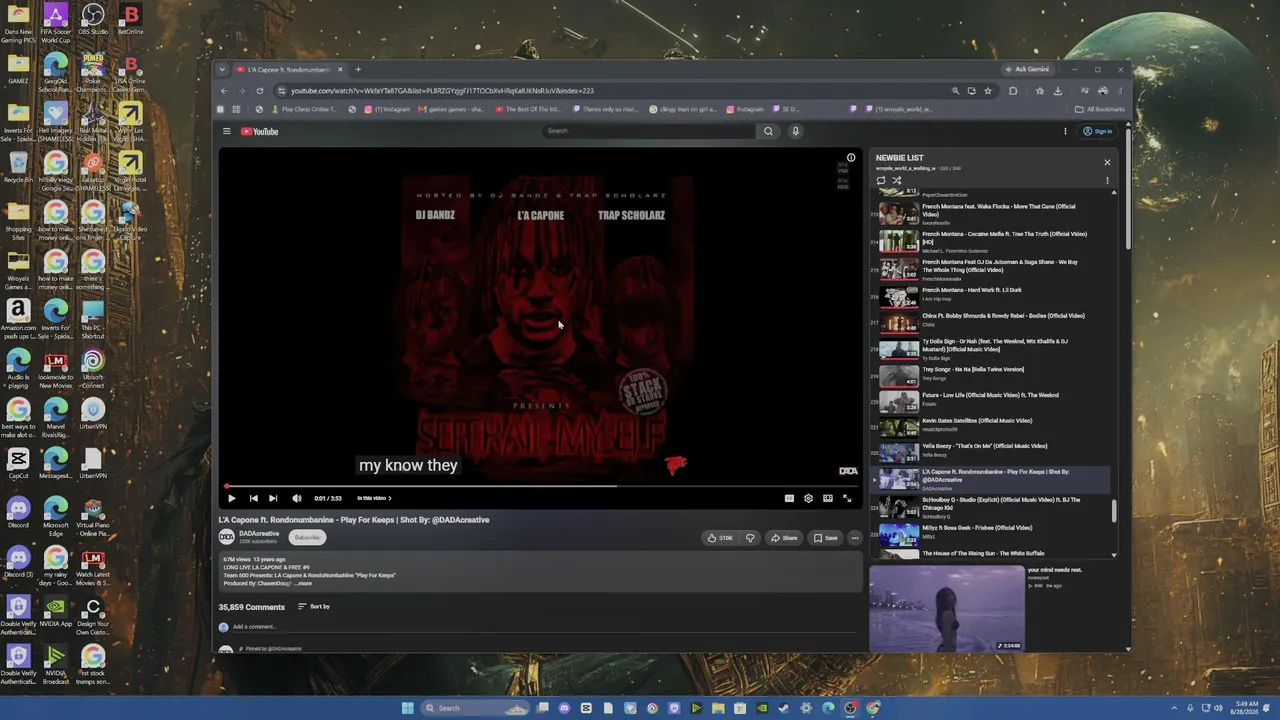Open the 'clingy man on girl' bookmark
This screenshot has width=1280, height=720.
coord(682,109)
